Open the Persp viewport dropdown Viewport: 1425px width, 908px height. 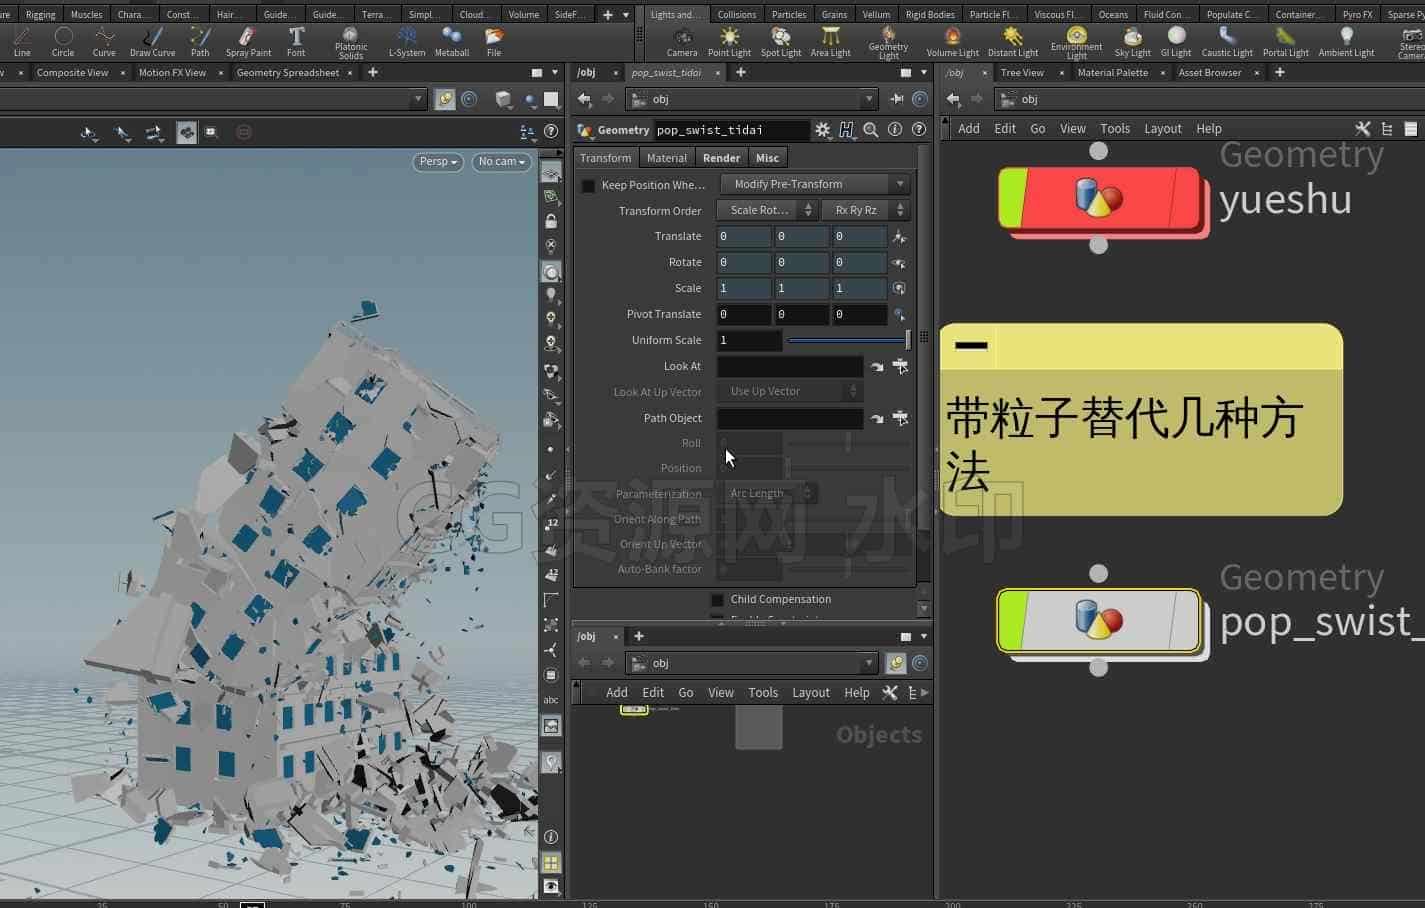click(438, 162)
